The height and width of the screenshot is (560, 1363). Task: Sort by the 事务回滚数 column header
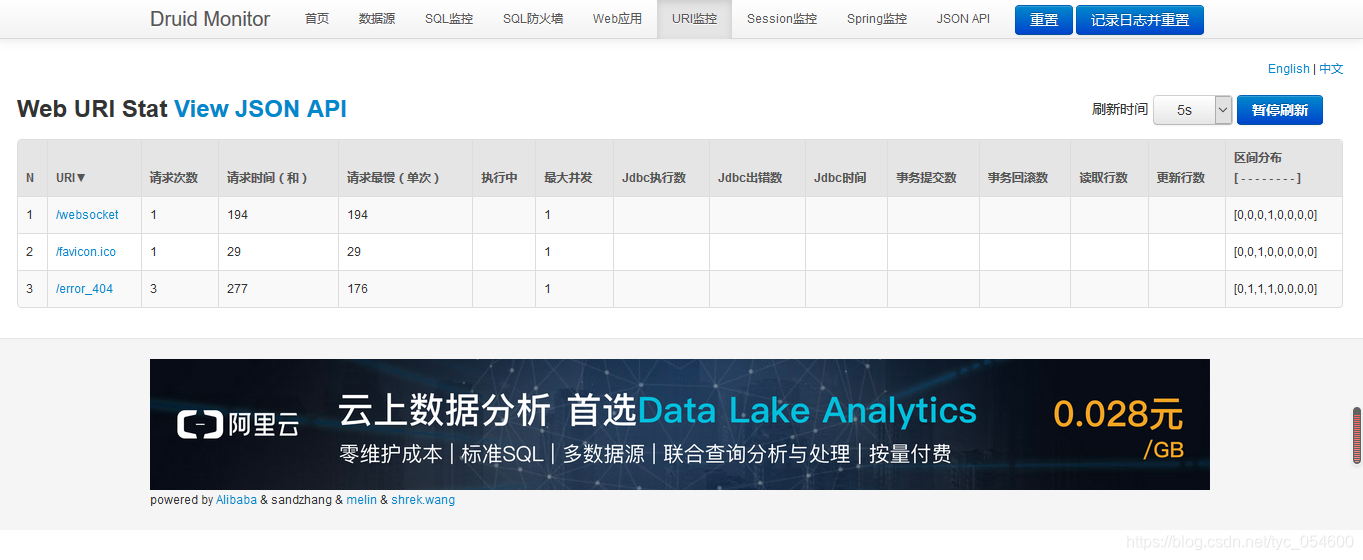[x=1018, y=178]
